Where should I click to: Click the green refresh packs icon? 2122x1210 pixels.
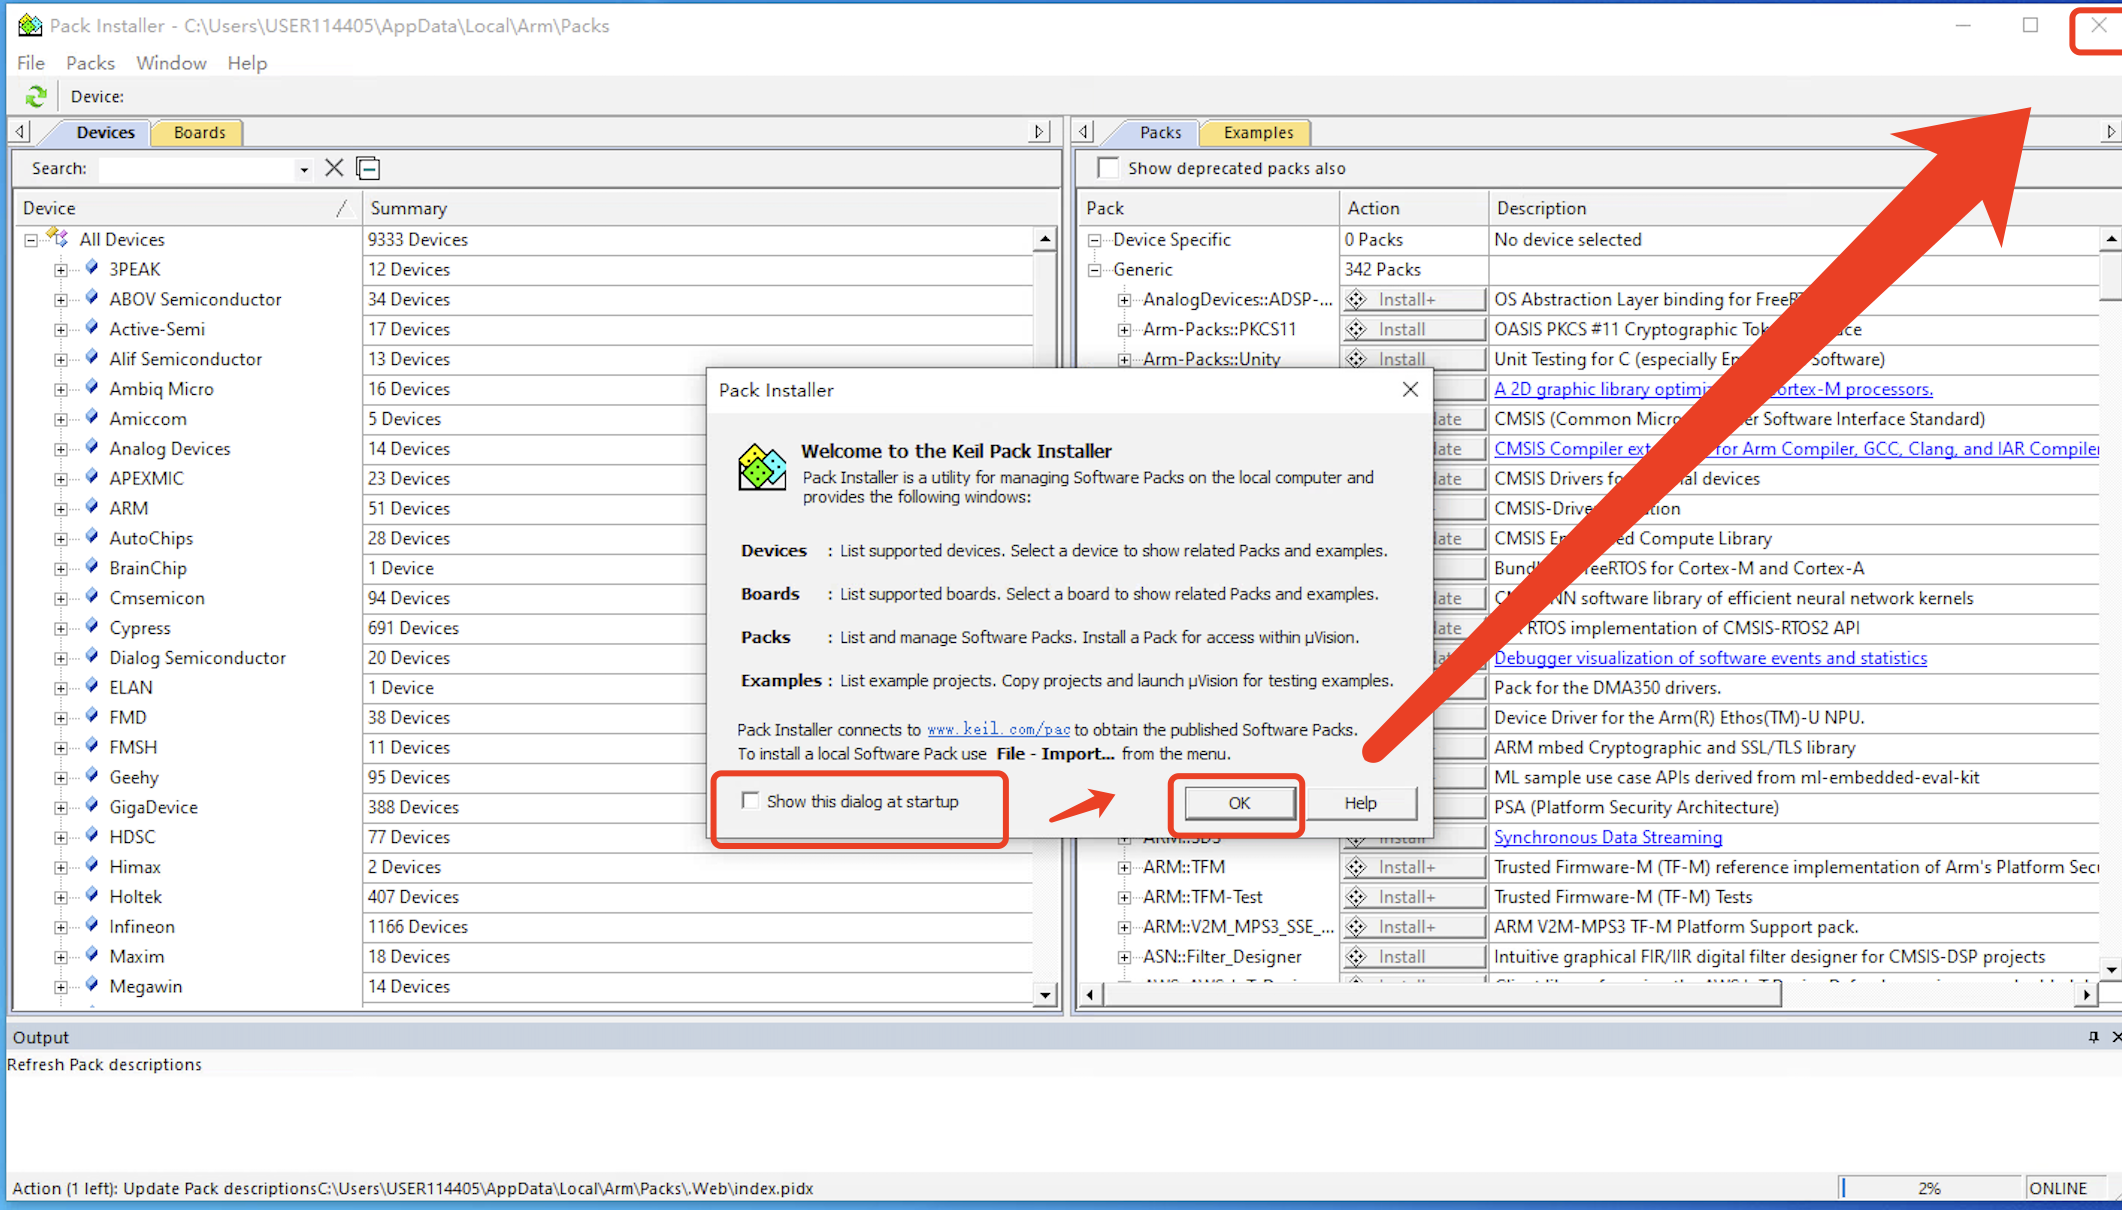pos(36,96)
